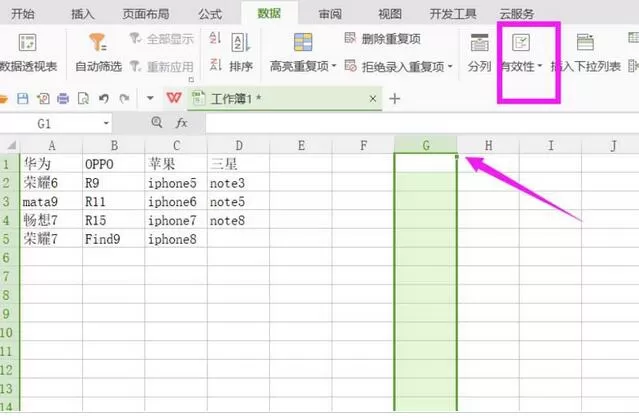This screenshot has width=639, height=418.
Task: Click the undo arrow icon
Action: [x=104, y=98]
